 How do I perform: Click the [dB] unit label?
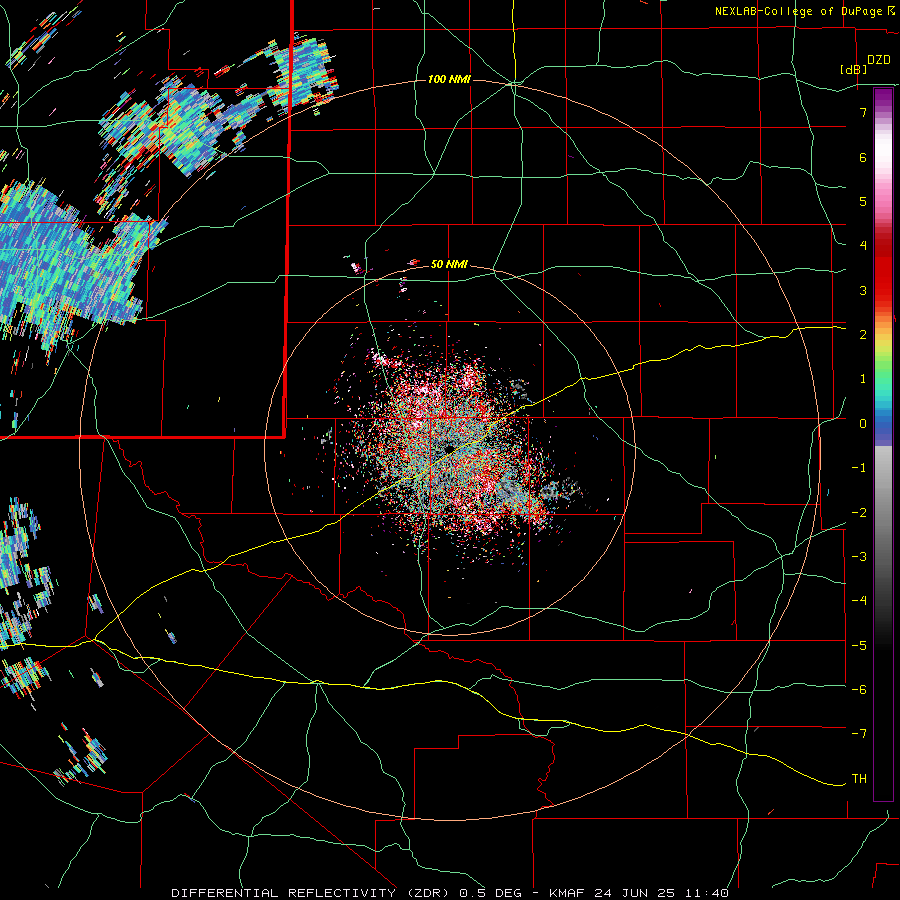pos(853,69)
